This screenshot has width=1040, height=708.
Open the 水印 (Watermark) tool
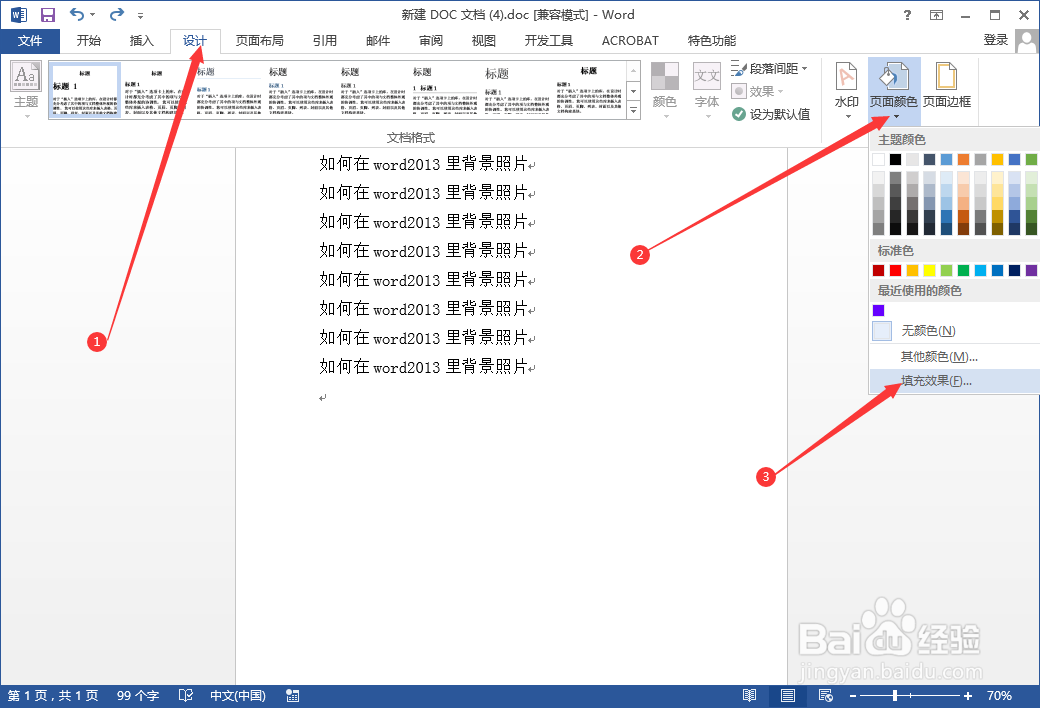point(845,88)
